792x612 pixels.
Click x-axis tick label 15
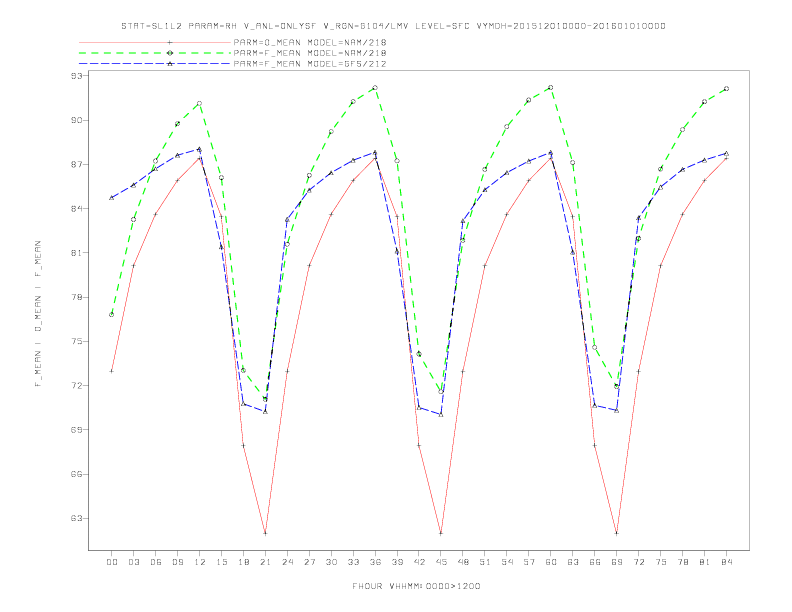(221, 562)
